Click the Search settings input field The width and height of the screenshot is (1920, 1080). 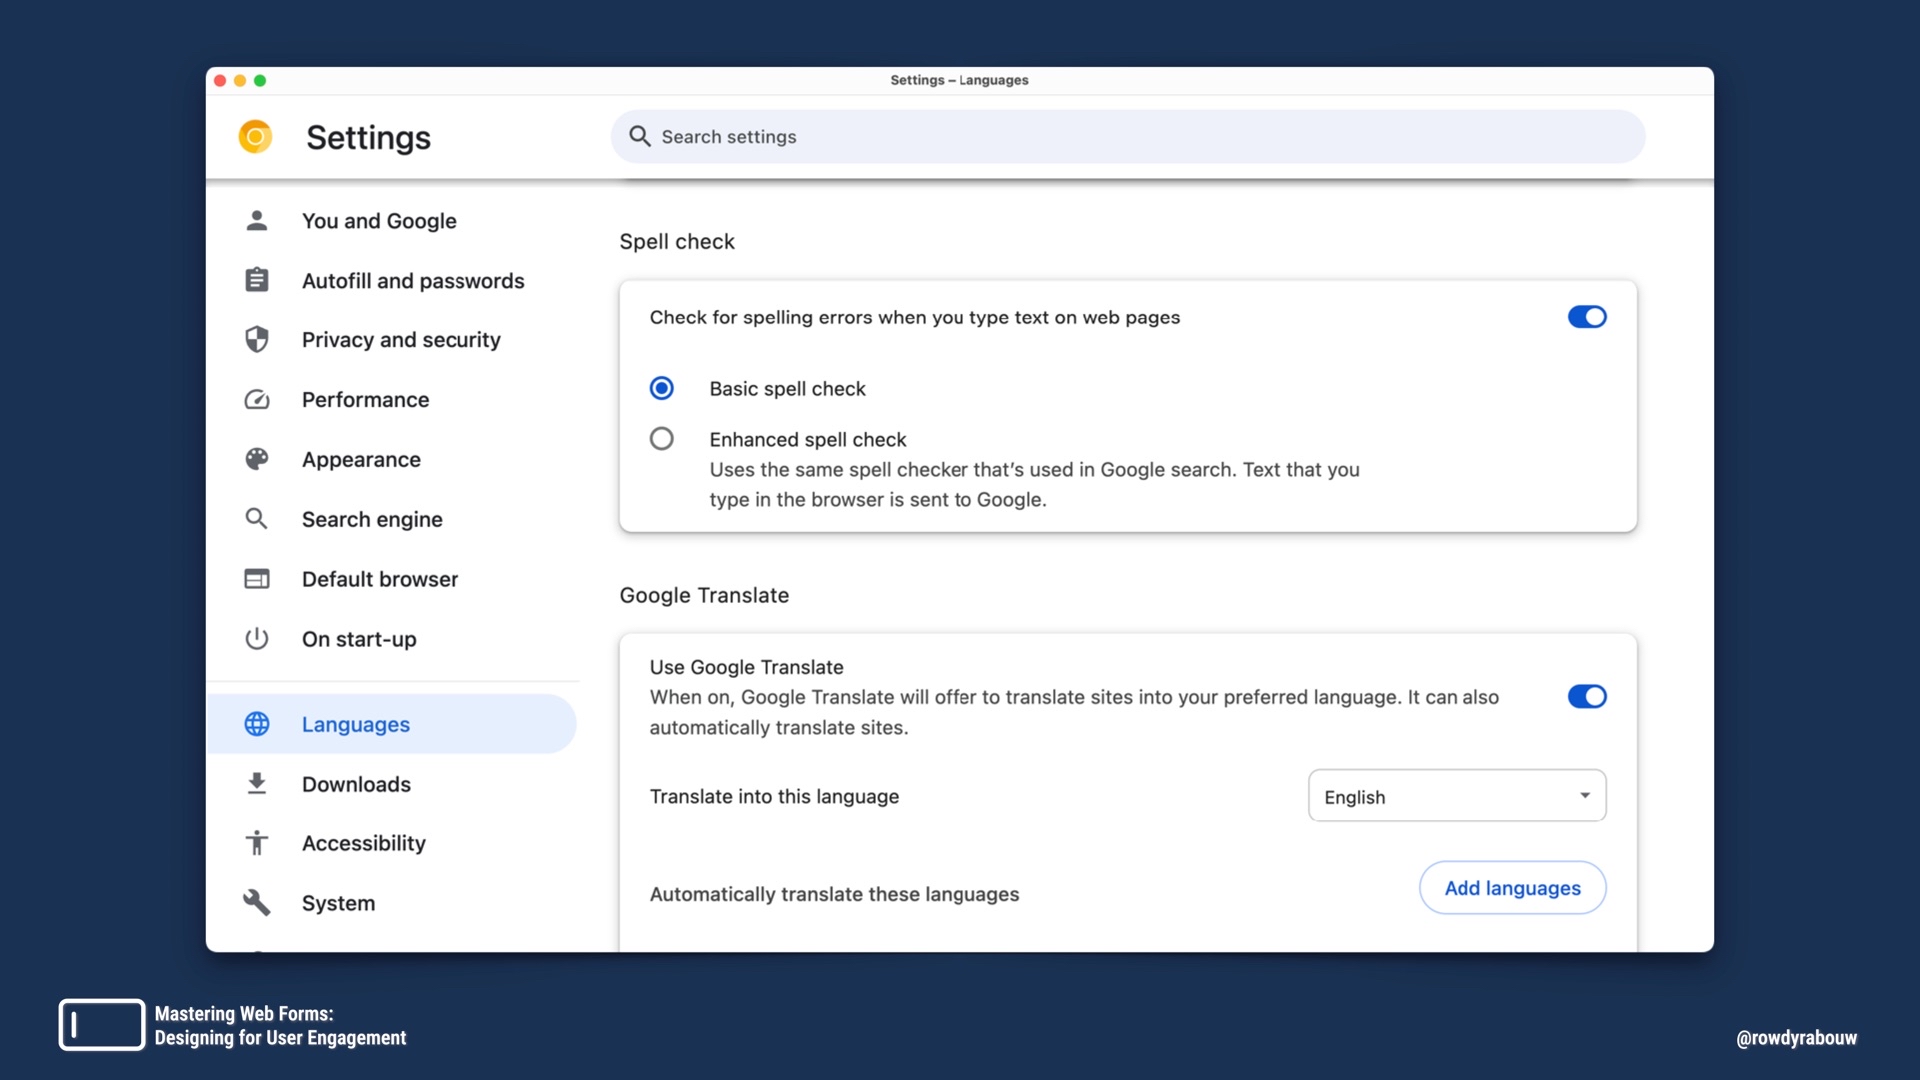[1128, 137]
